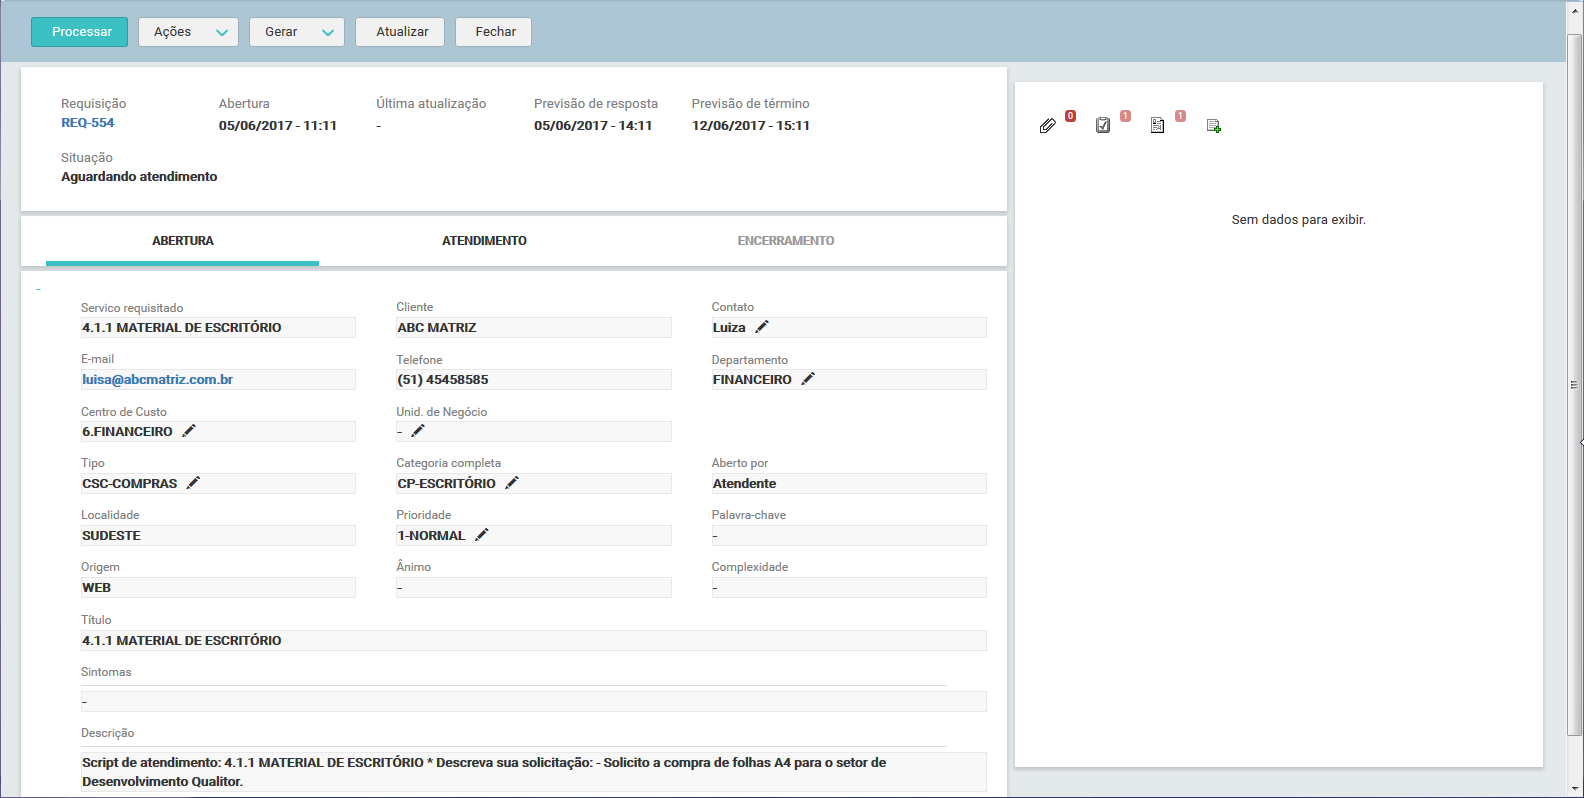The height and width of the screenshot is (798, 1584).
Task: Open the REQ-554 requisition link
Action: point(88,123)
